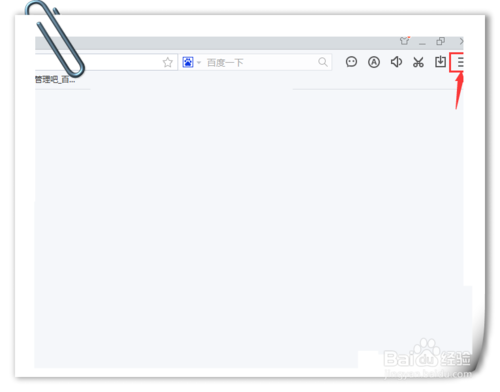
Task: Click the jingyan.baidu.com watermark text
Action: pyautogui.click(x=428, y=374)
